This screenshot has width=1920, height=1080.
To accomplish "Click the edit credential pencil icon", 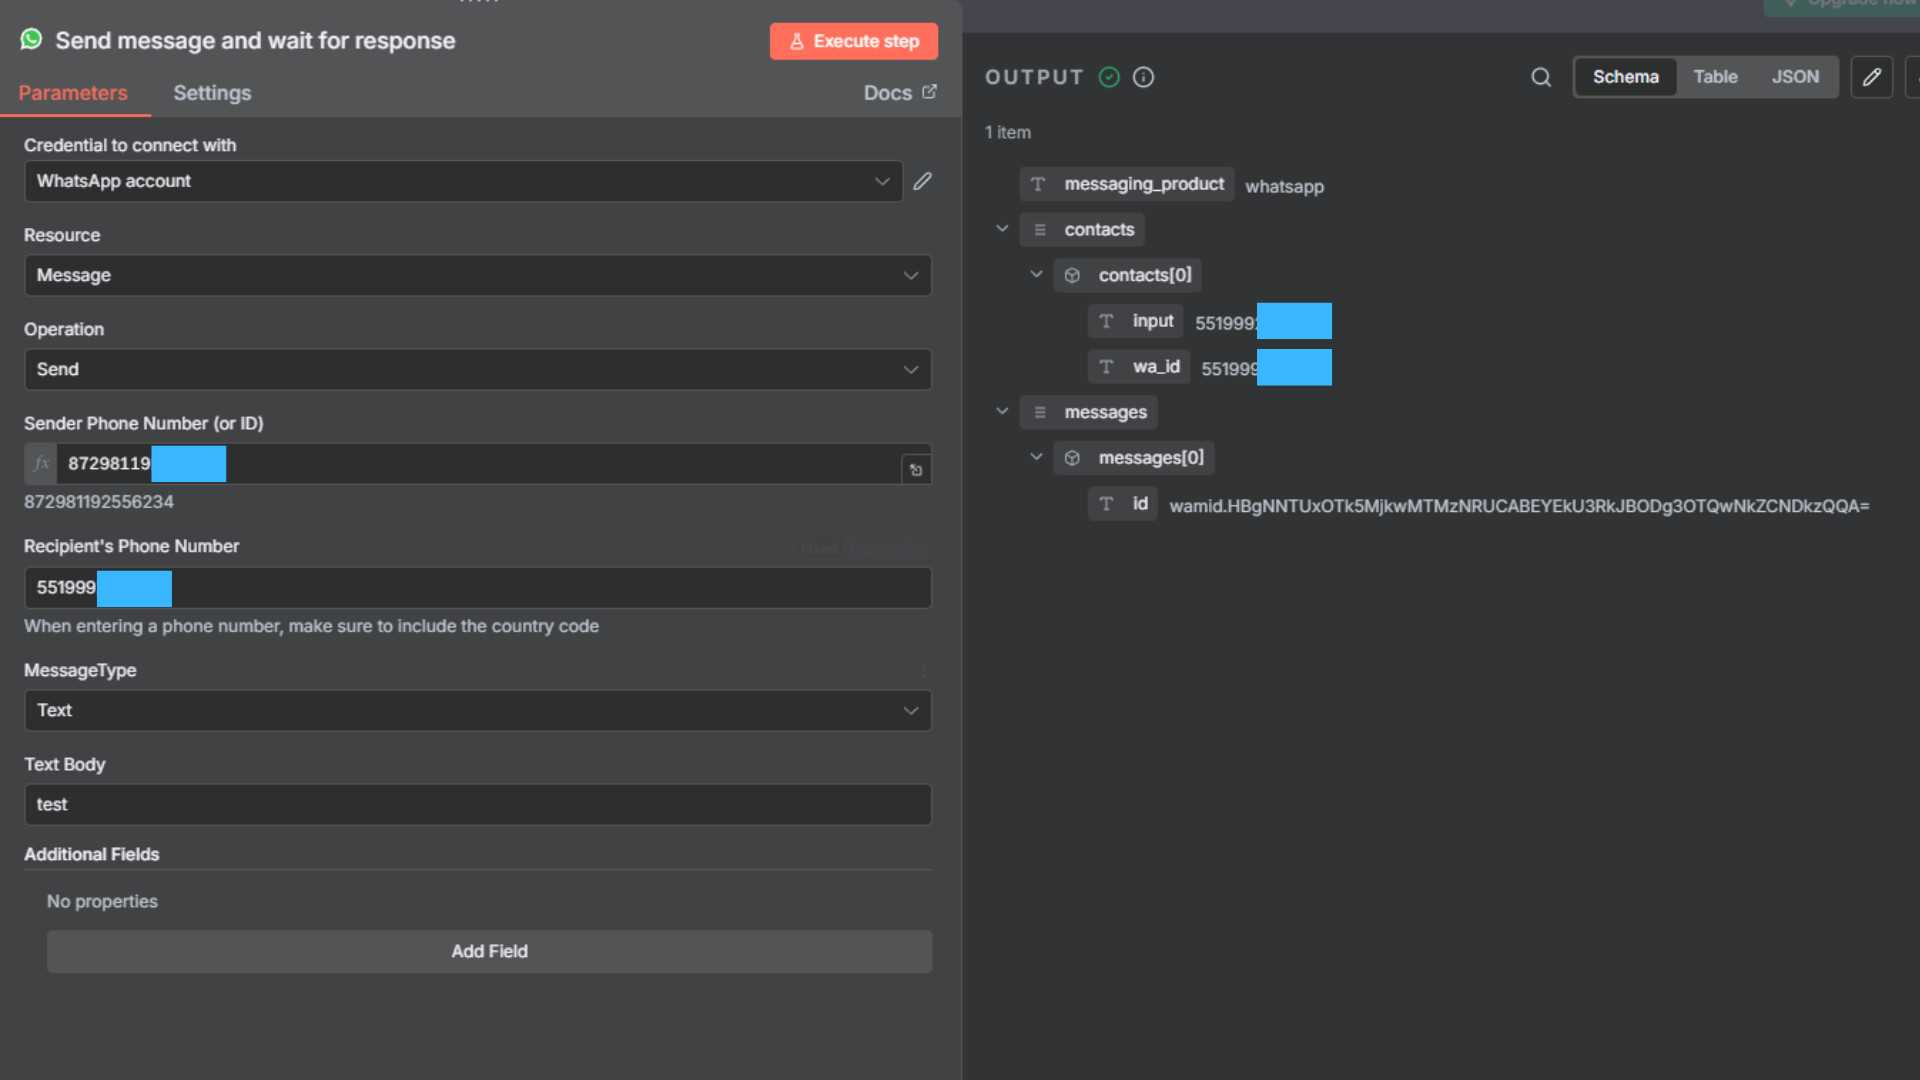I will pos(922,181).
